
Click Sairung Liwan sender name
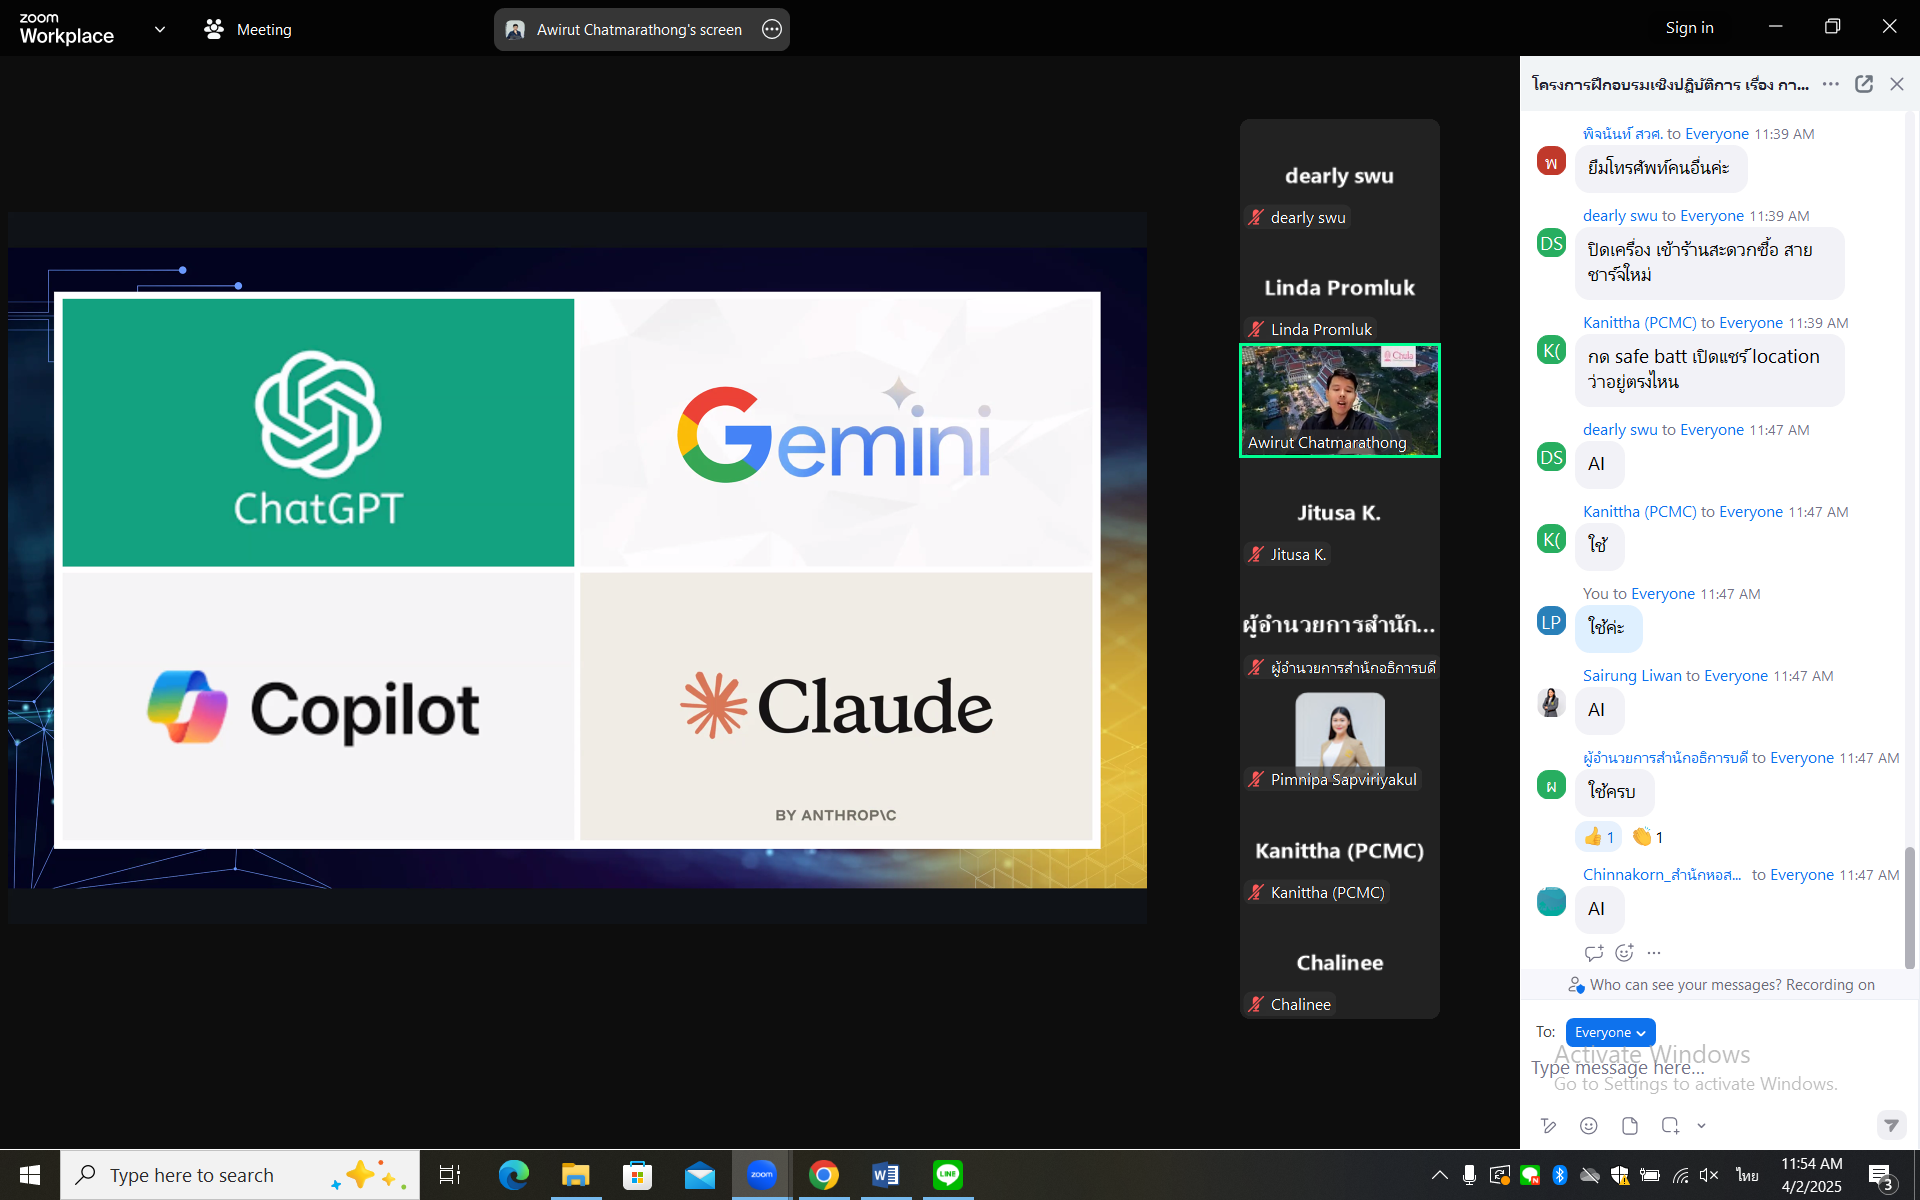[1632, 676]
